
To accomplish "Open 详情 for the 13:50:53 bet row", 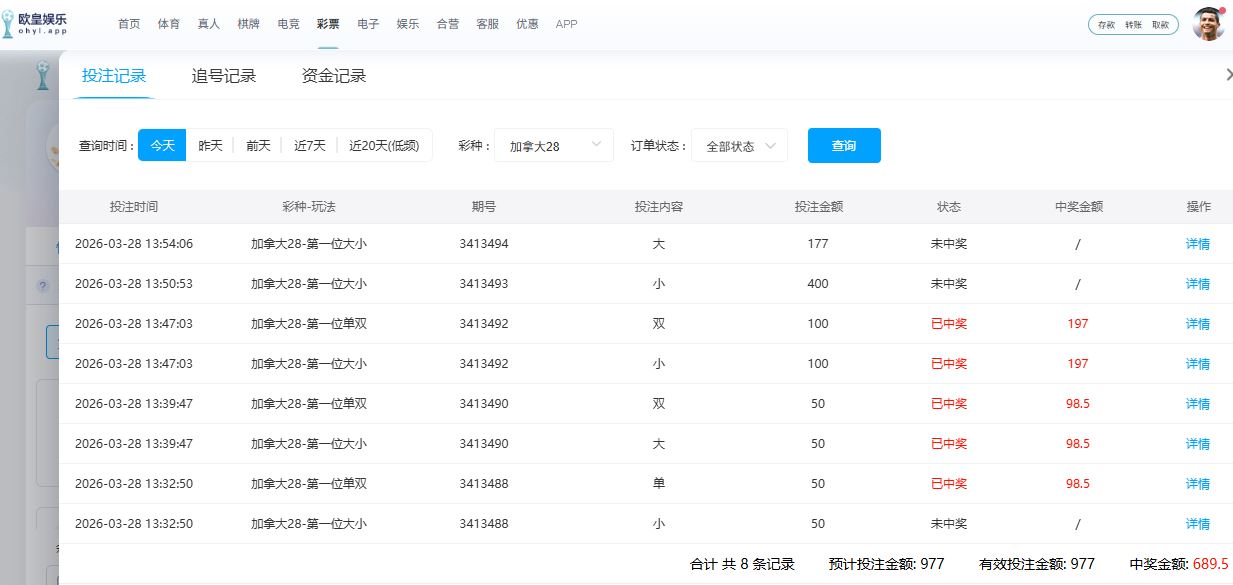I will tap(1197, 284).
